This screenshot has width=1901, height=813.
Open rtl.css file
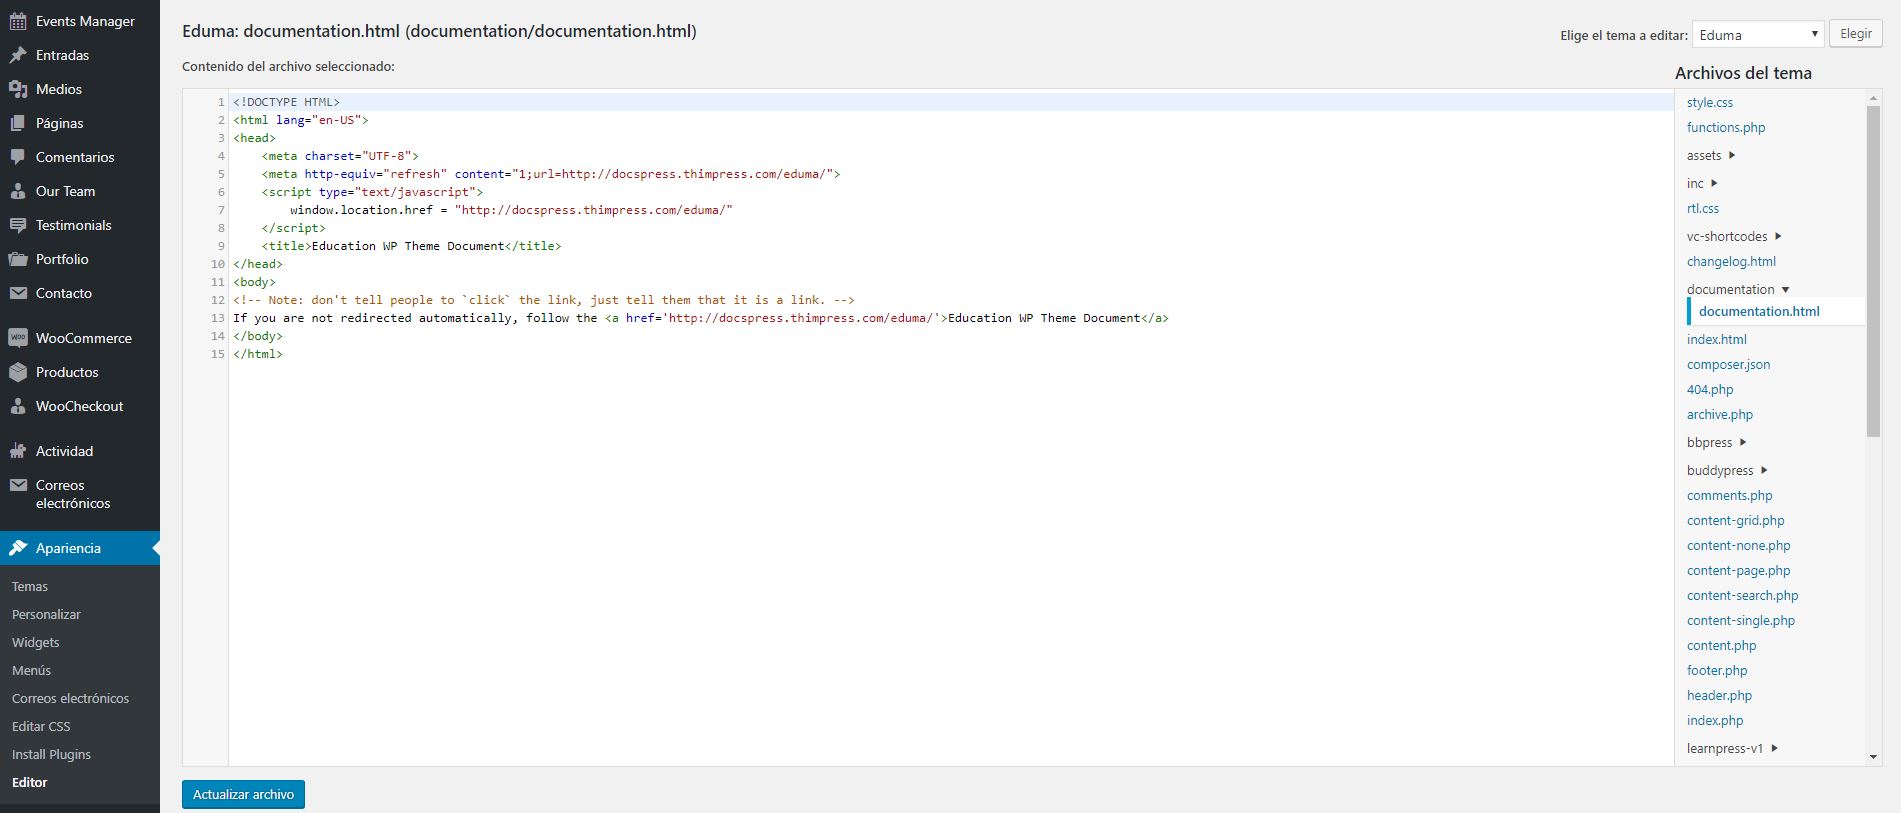click(1703, 209)
